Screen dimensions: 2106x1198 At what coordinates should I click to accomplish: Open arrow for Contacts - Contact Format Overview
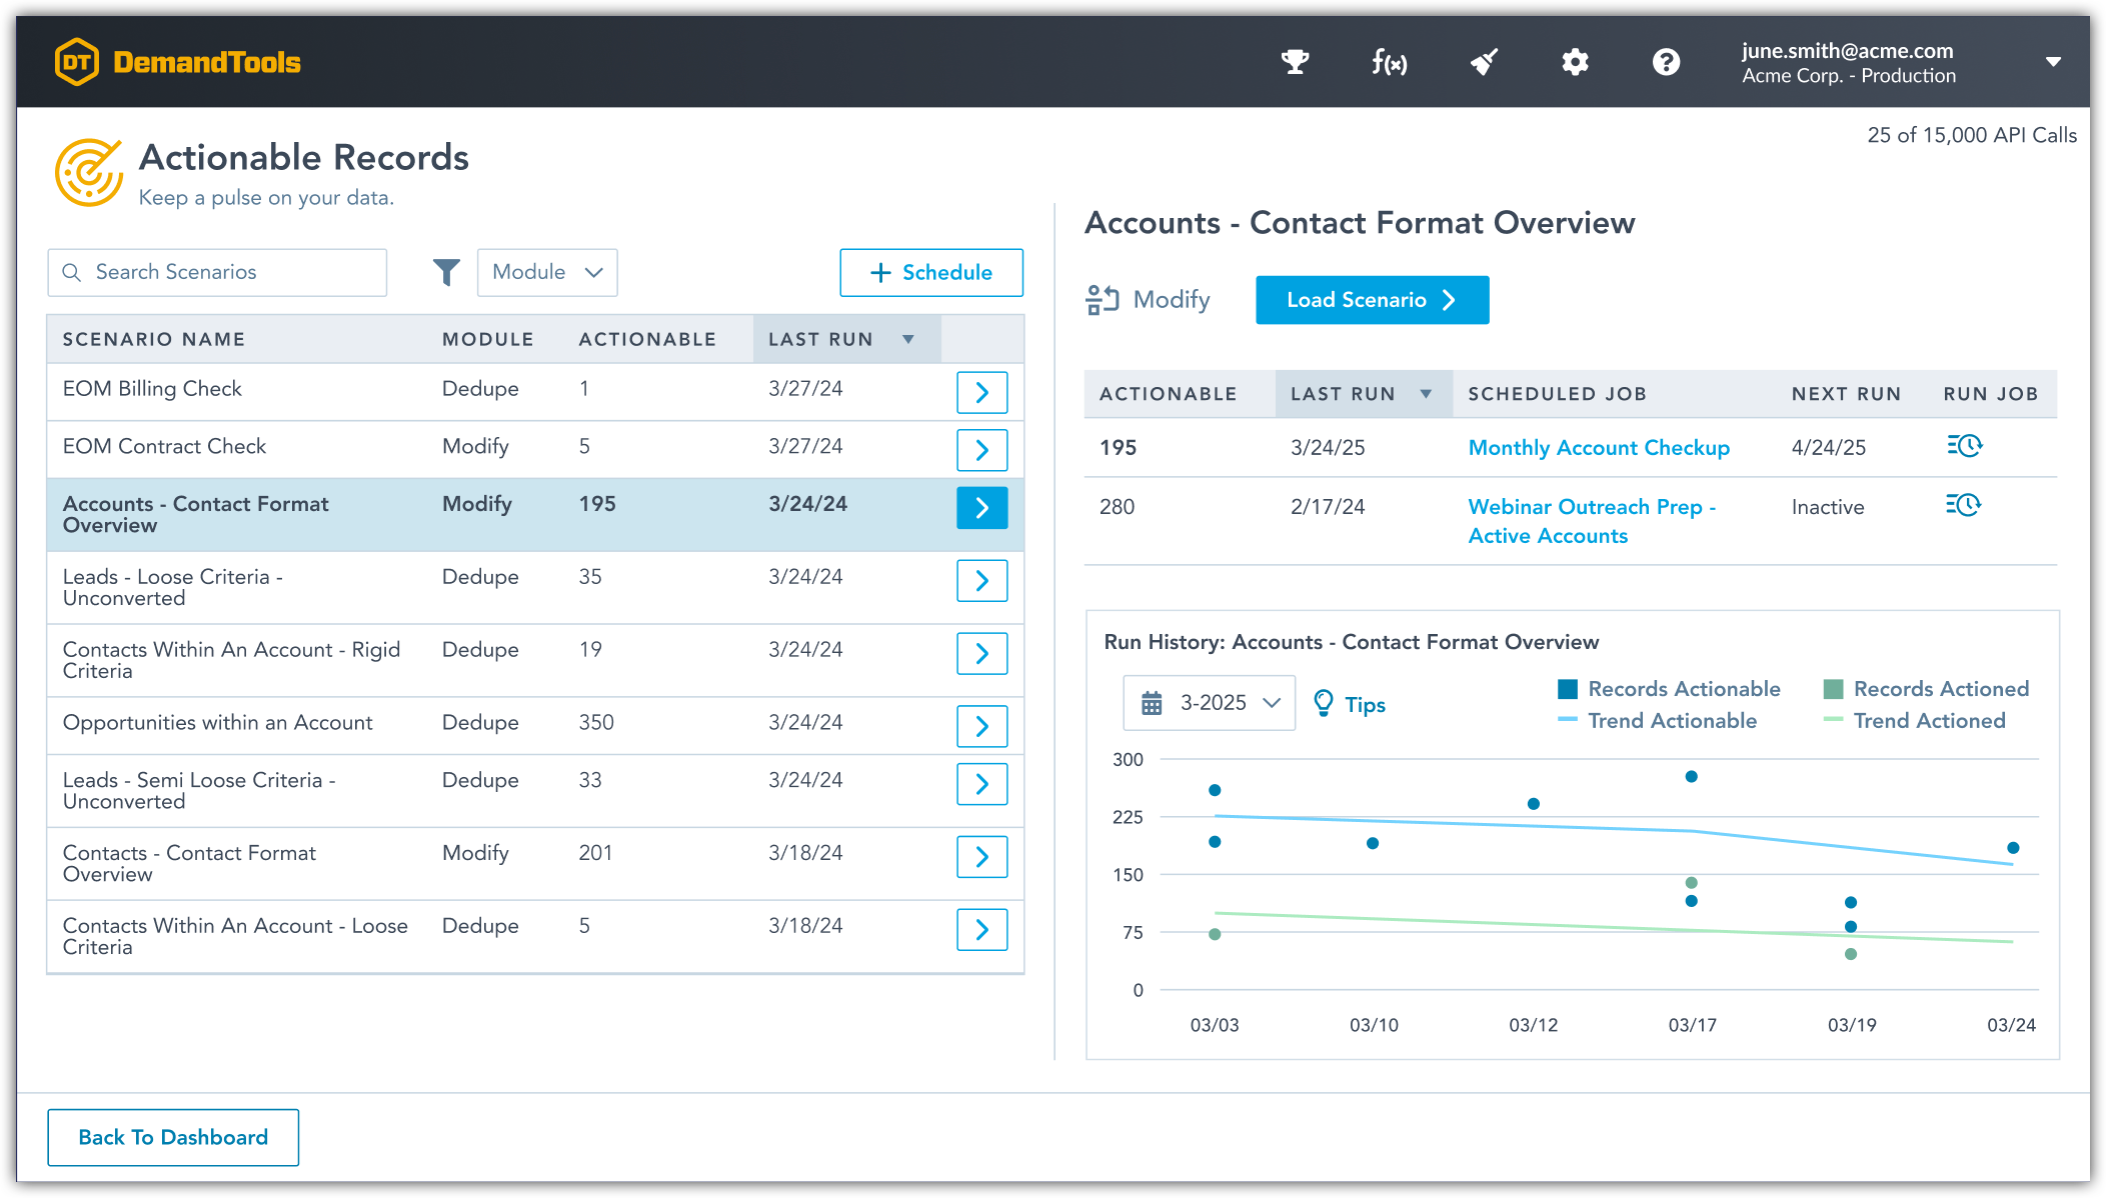point(981,857)
